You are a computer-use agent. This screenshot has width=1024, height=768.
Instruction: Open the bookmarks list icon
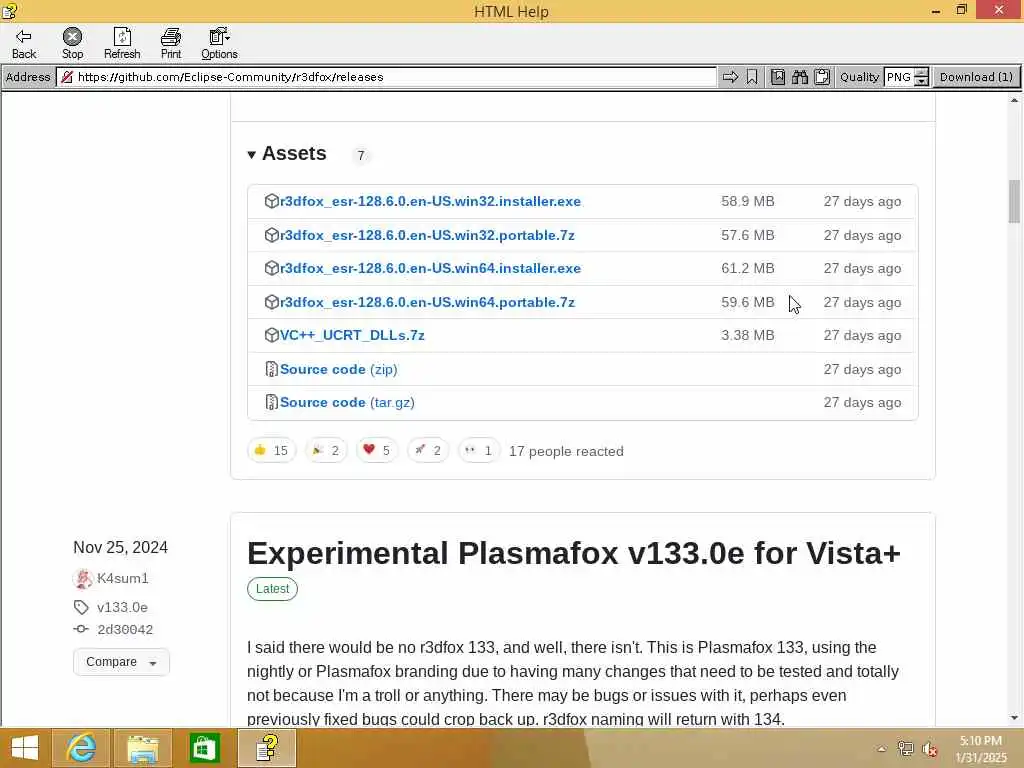778,77
